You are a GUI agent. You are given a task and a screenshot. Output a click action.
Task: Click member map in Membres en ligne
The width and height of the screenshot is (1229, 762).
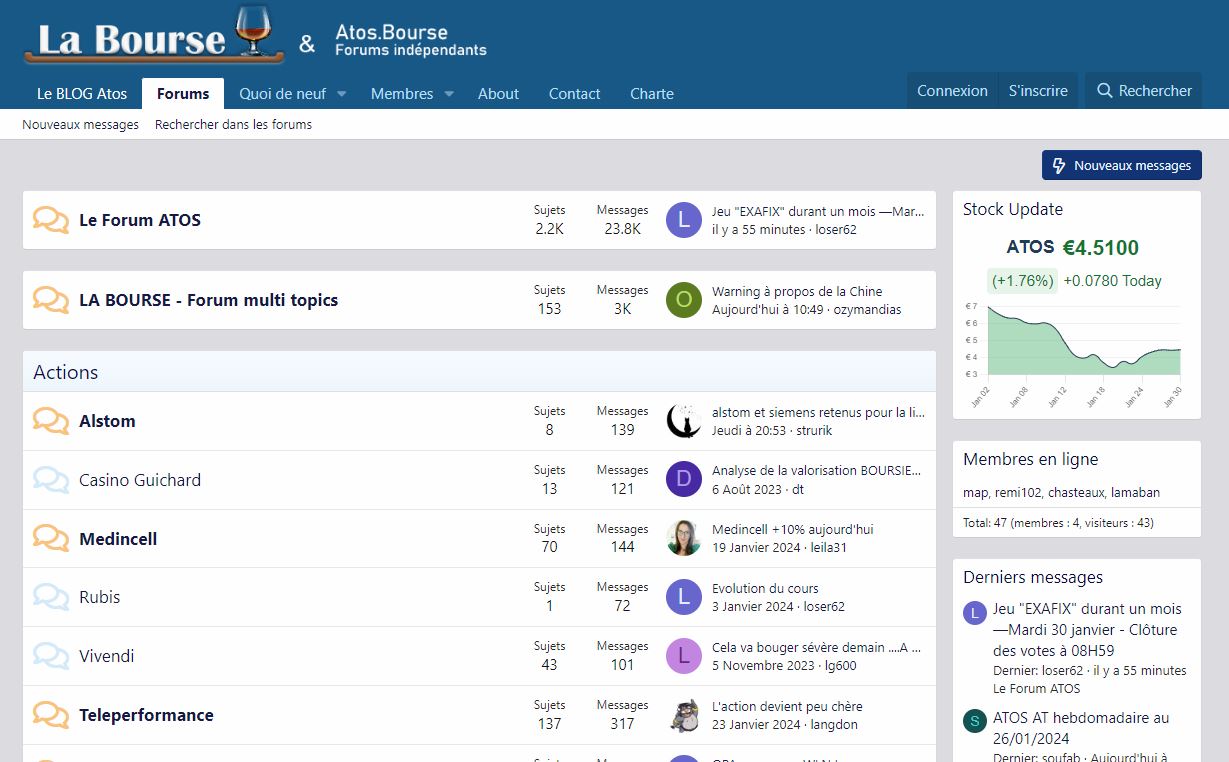pos(974,492)
